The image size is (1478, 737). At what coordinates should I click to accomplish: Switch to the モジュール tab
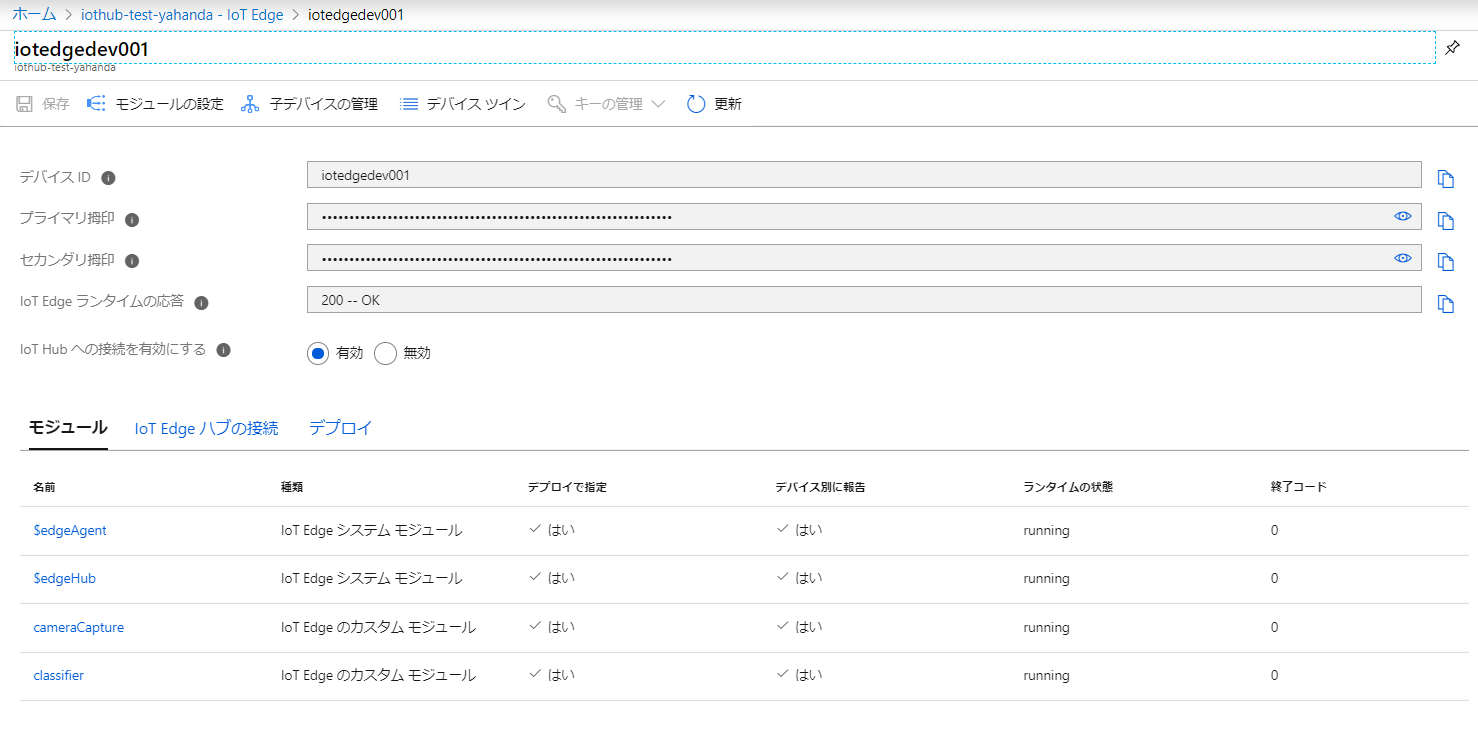click(68, 428)
